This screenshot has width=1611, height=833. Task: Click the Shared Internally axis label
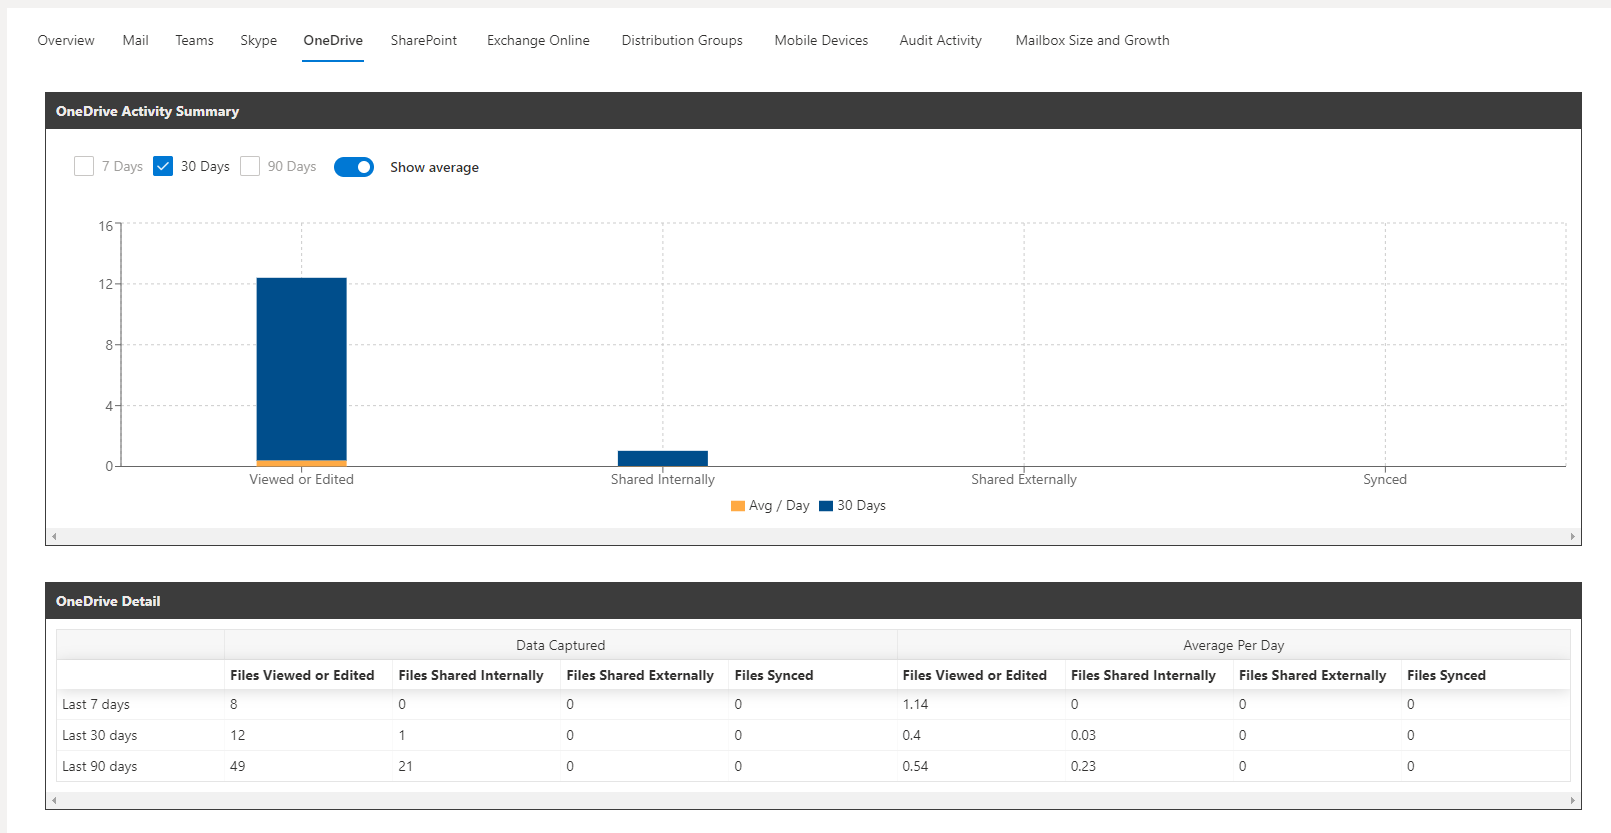pos(663,479)
